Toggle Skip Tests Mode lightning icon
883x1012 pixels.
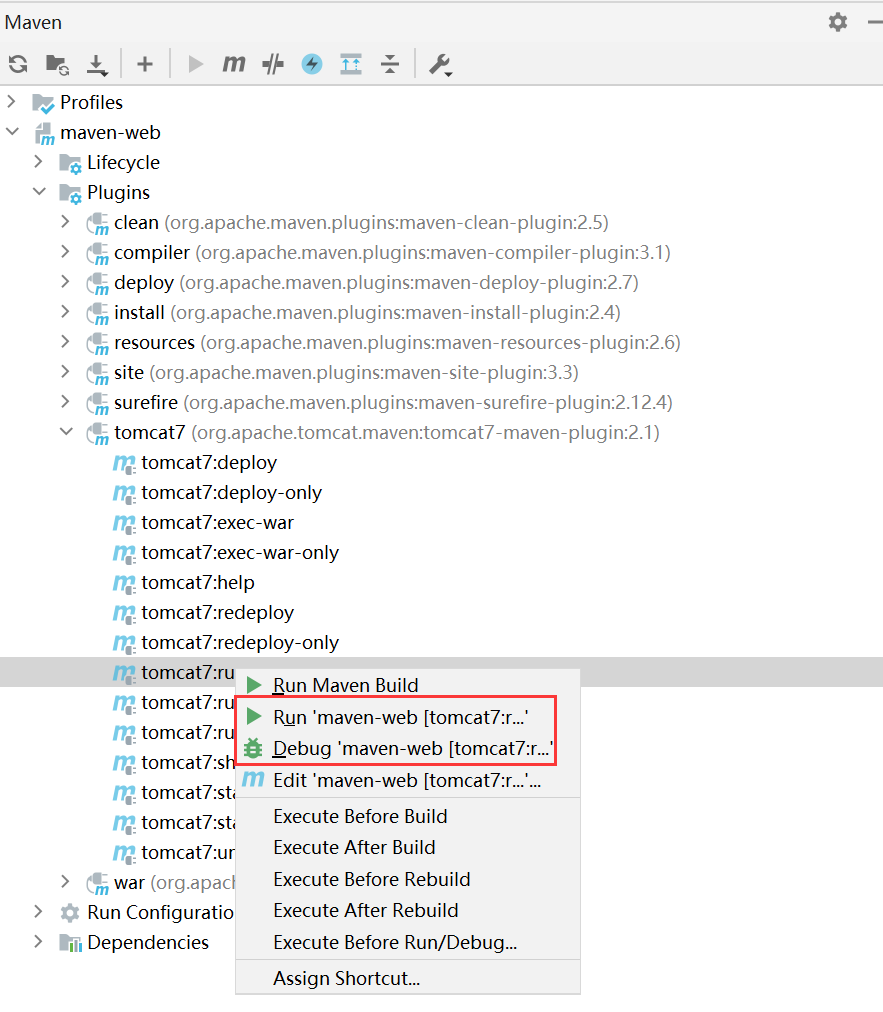312,64
